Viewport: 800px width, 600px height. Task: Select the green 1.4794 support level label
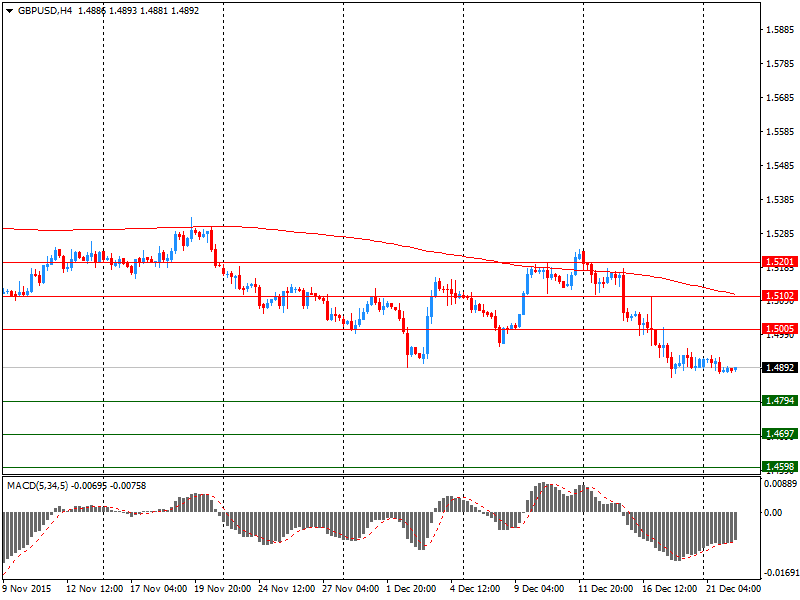(780, 401)
